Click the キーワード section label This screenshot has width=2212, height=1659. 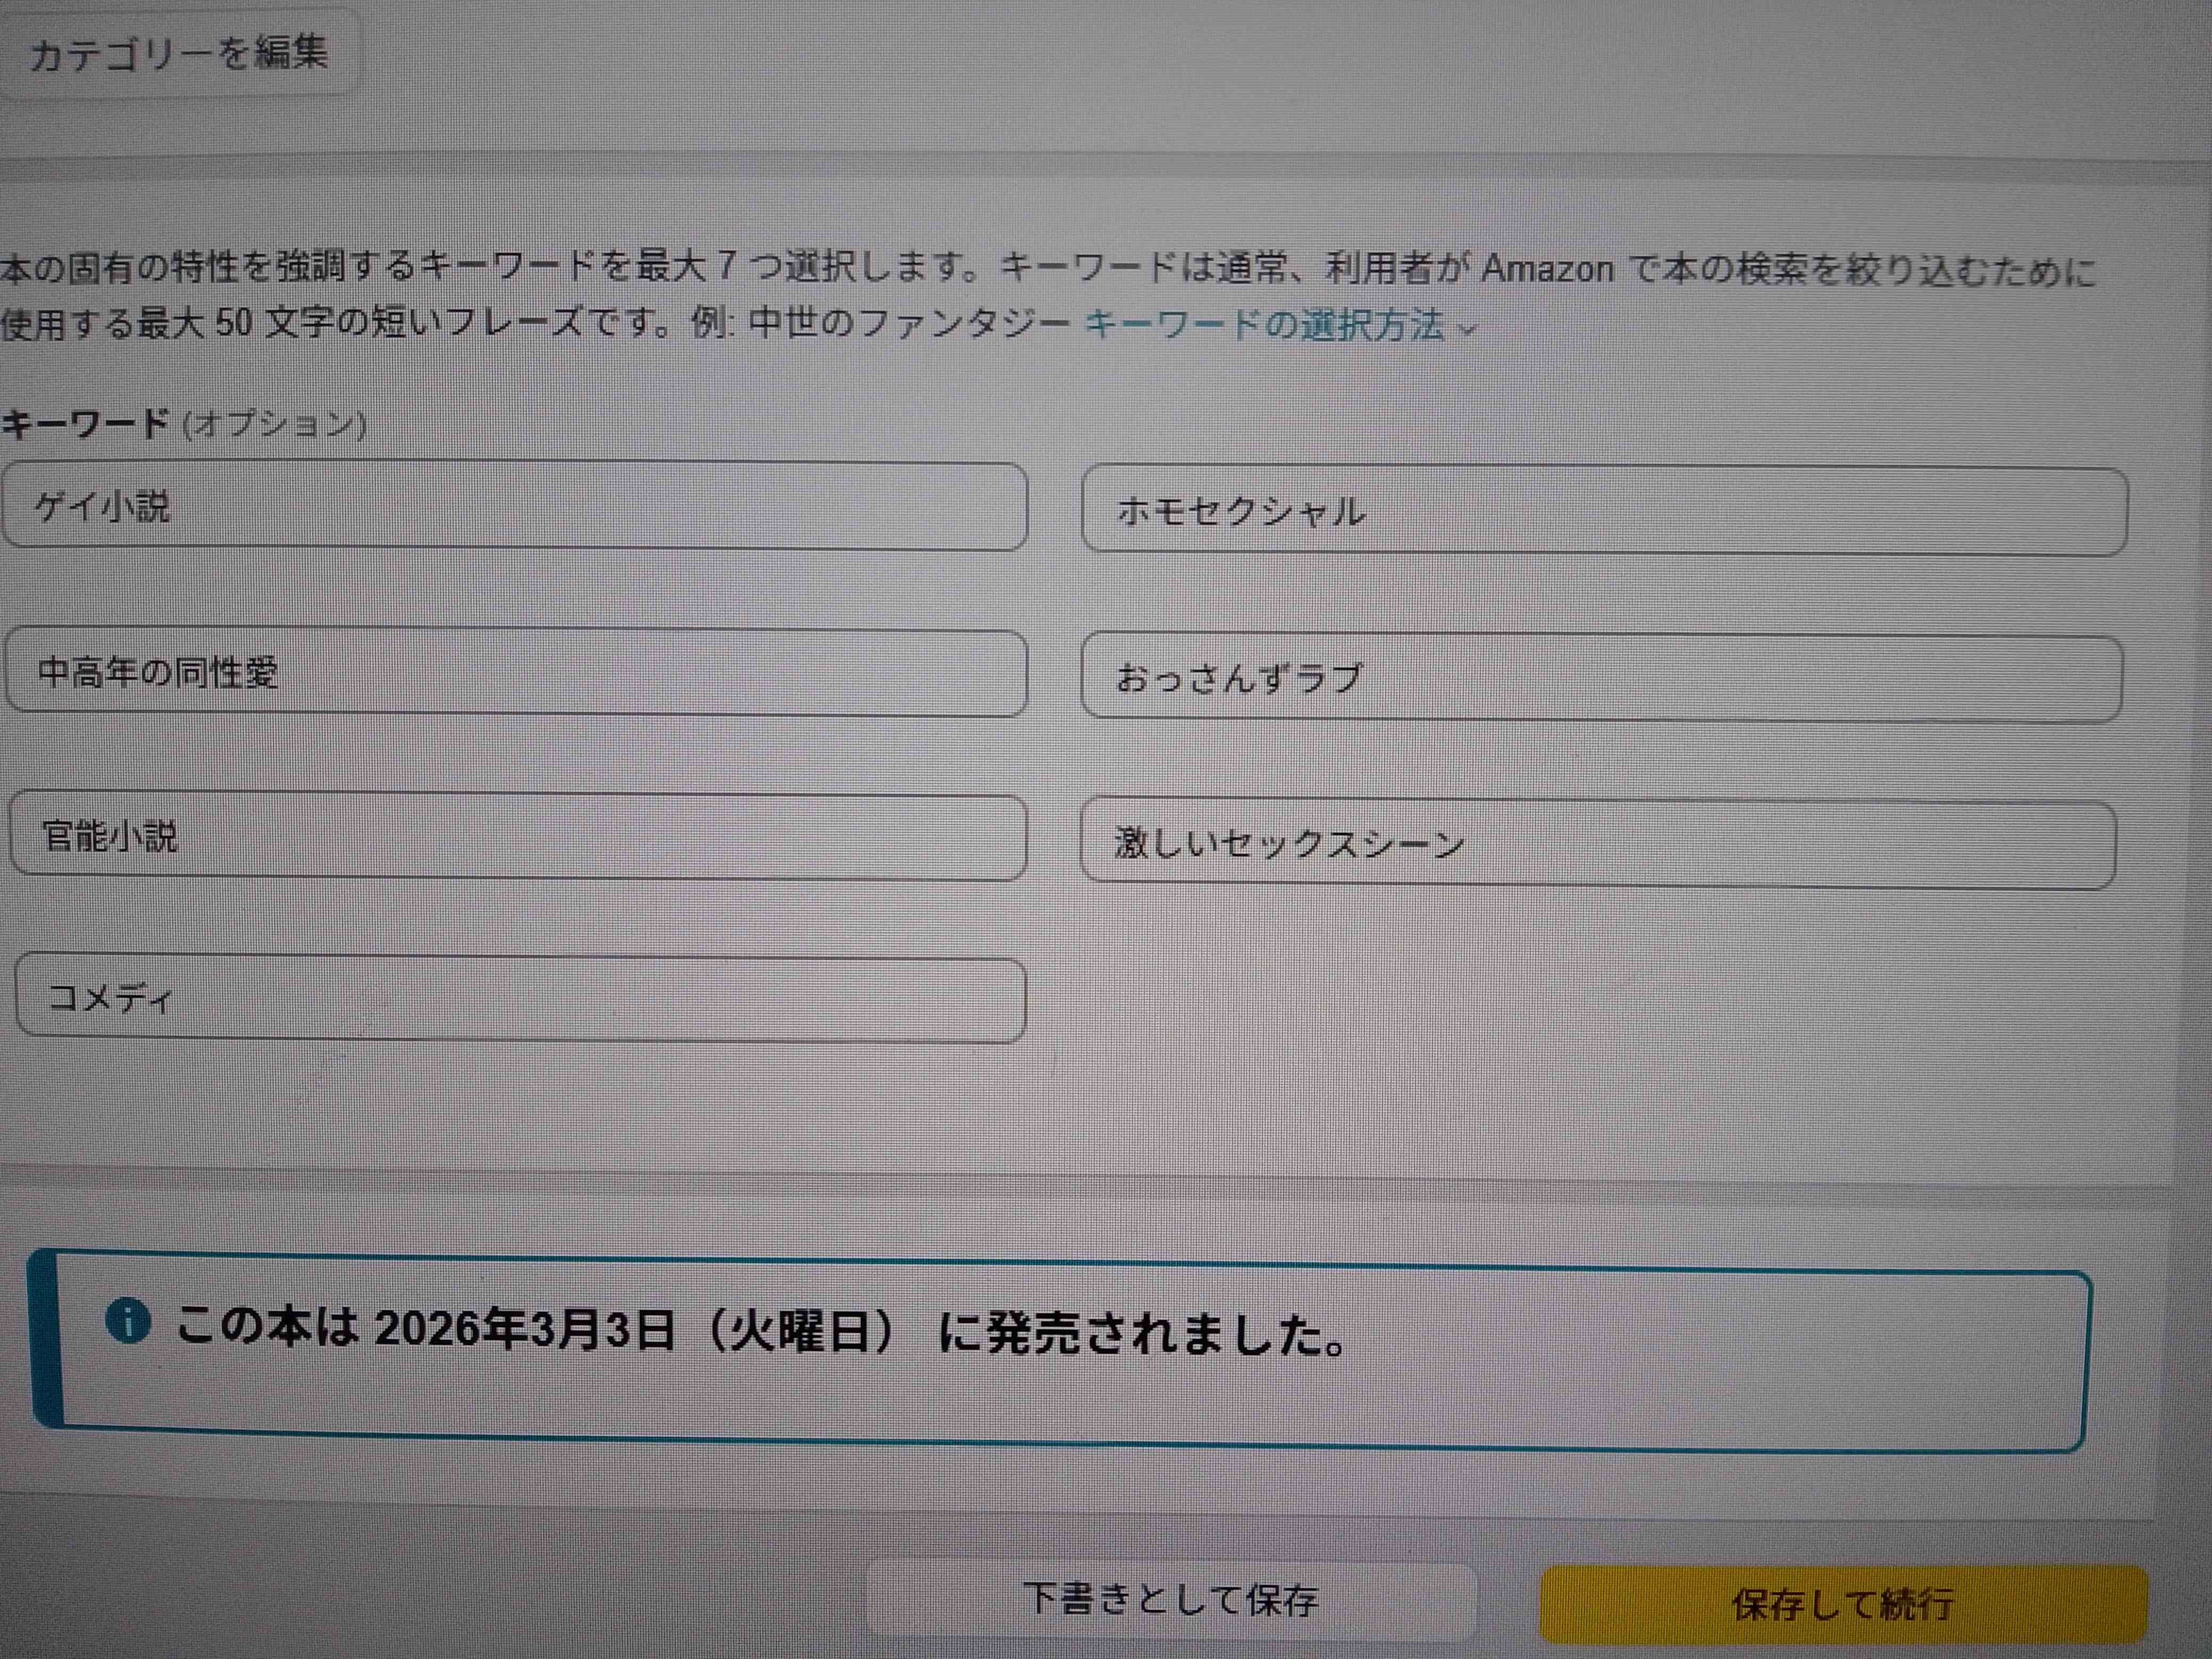(x=85, y=424)
